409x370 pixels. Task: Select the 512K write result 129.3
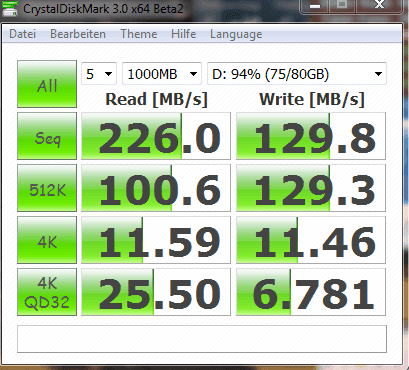pyautogui.click(x=311, y=188)
